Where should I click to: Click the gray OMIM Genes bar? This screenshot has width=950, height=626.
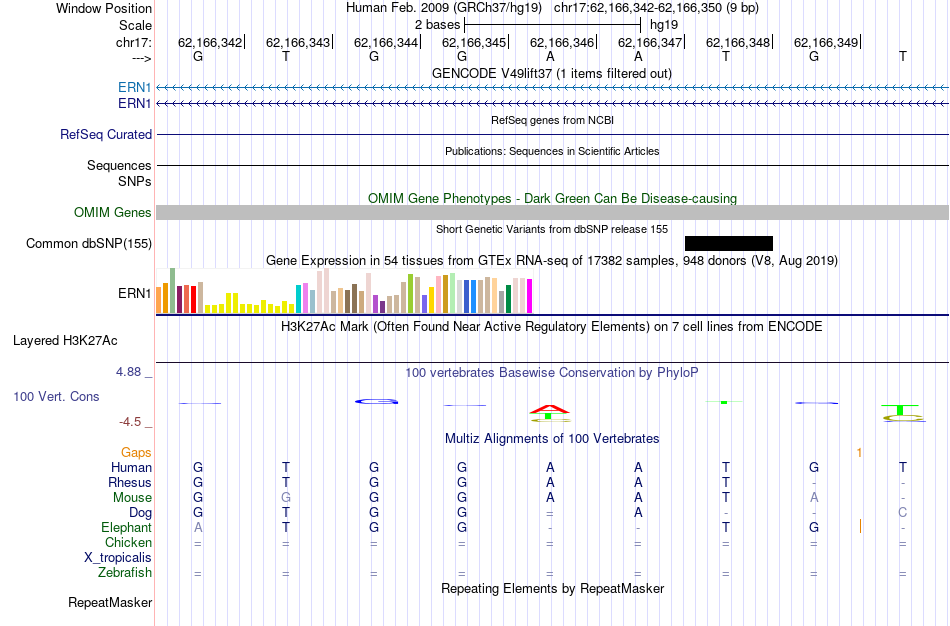(553, 212)
